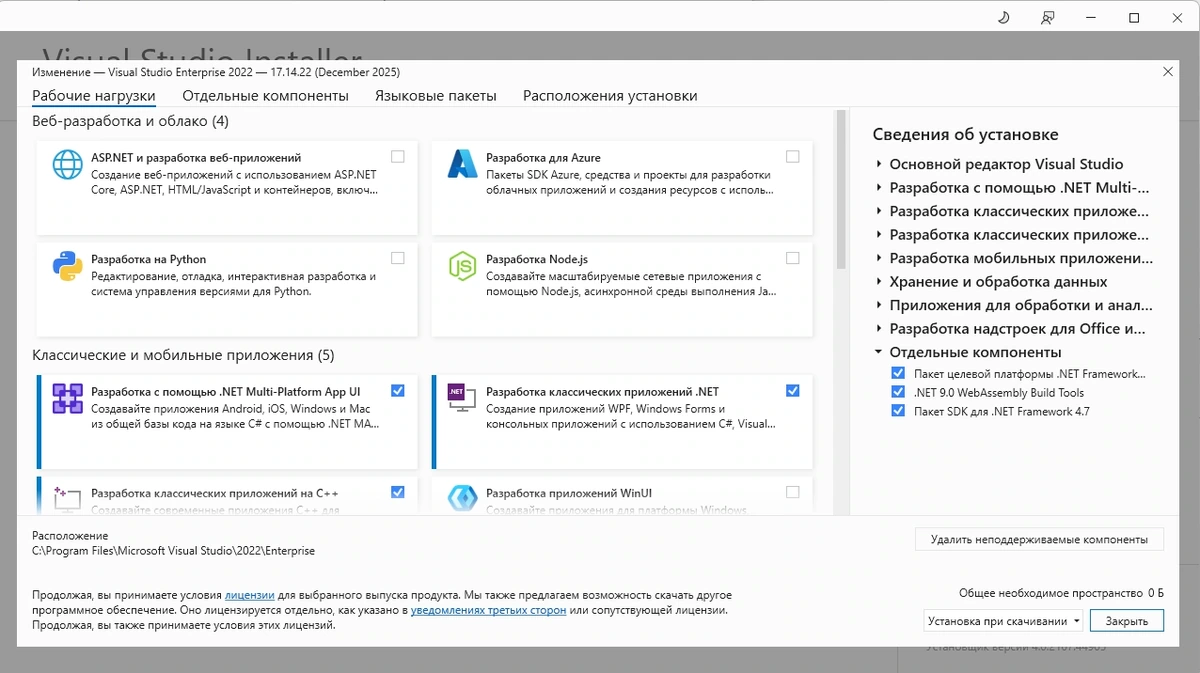Close the modification dialog with X icon

click(x=1167, y=71)
